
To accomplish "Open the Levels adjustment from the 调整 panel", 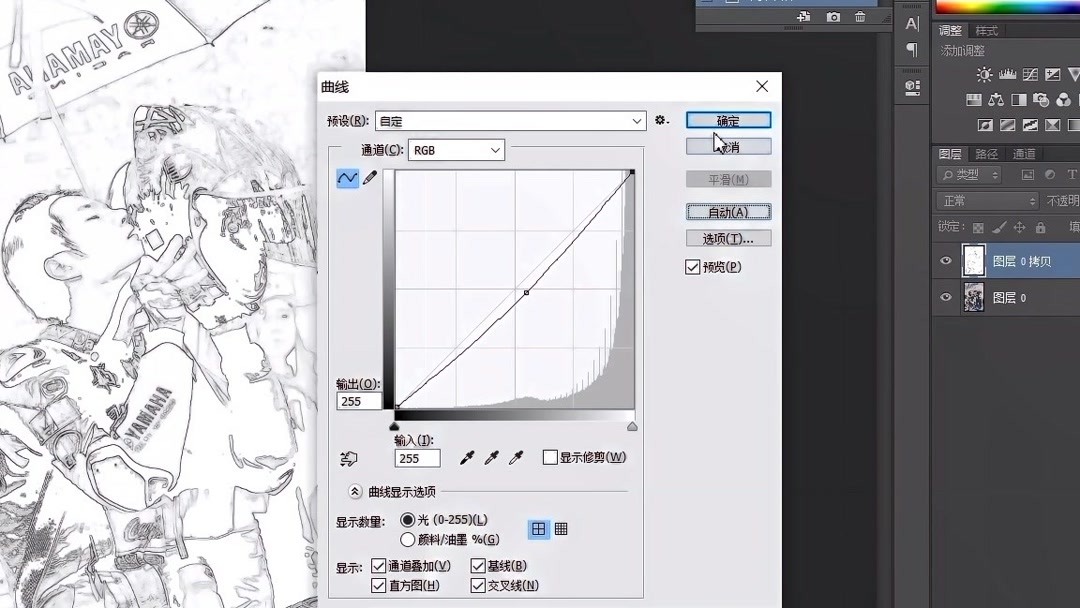I will (1007, 74).
